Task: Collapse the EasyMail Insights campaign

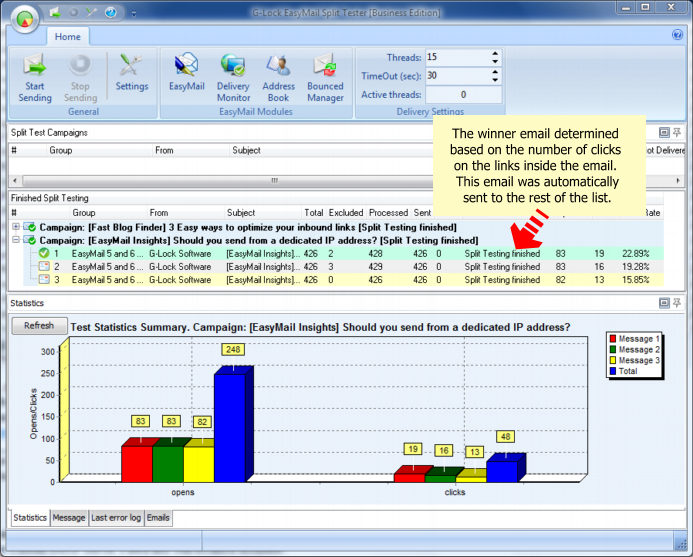Action: pyautogui.click(x=16, y=240)
